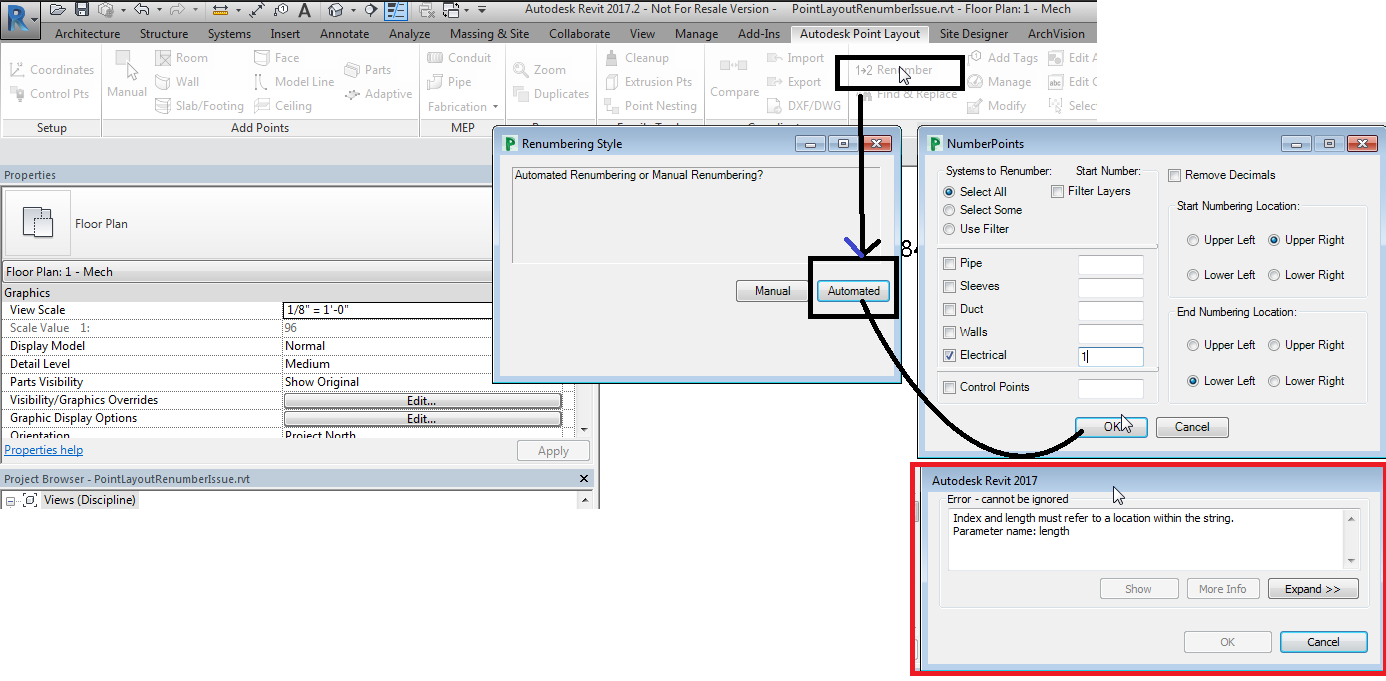The image size is (1386, 681).
Task: Click the Modify tool in Point Layout ribbon
Action: (x=997, y=106)
